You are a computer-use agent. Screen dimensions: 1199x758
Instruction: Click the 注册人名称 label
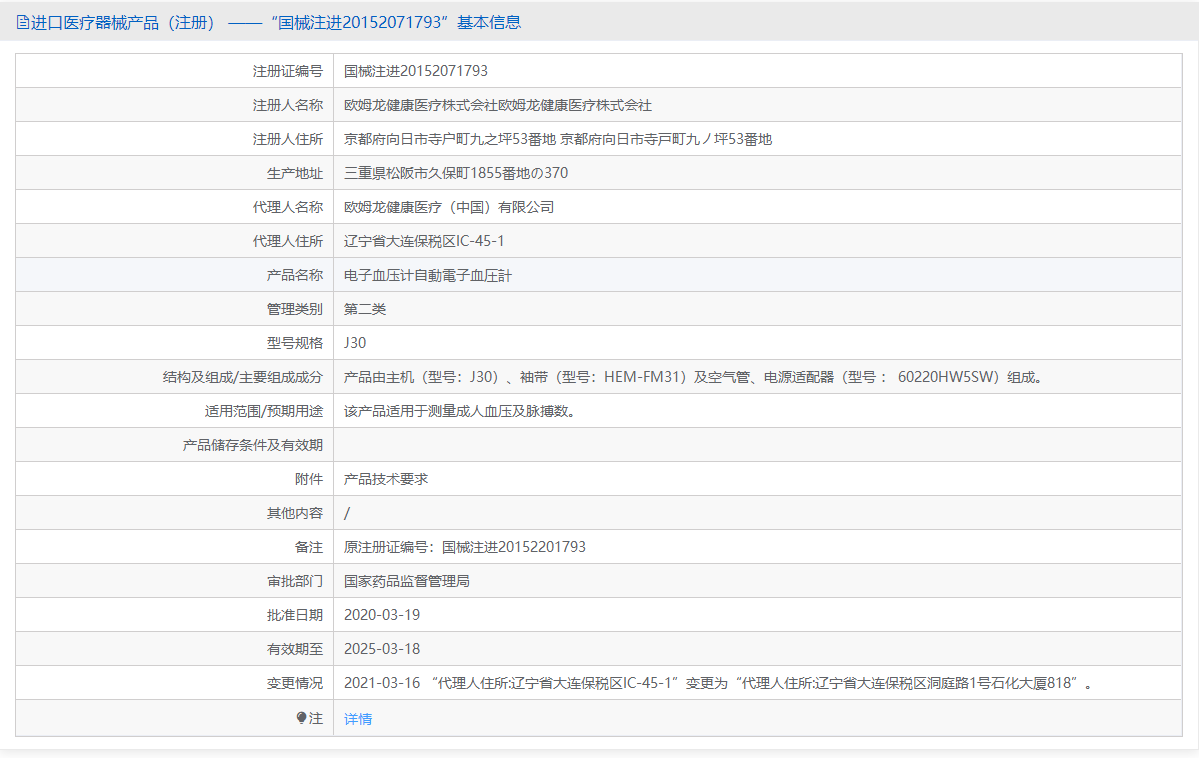click(x=288, y=105)
